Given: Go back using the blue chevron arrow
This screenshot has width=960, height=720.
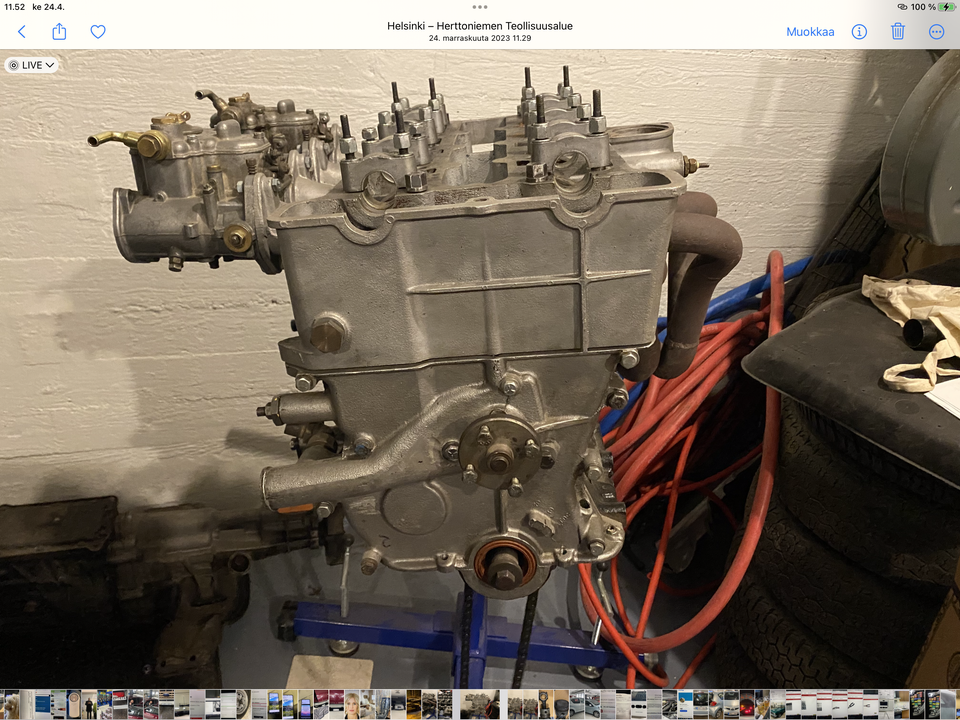Looking at the screenshot, I should click(x=21, y=31).
